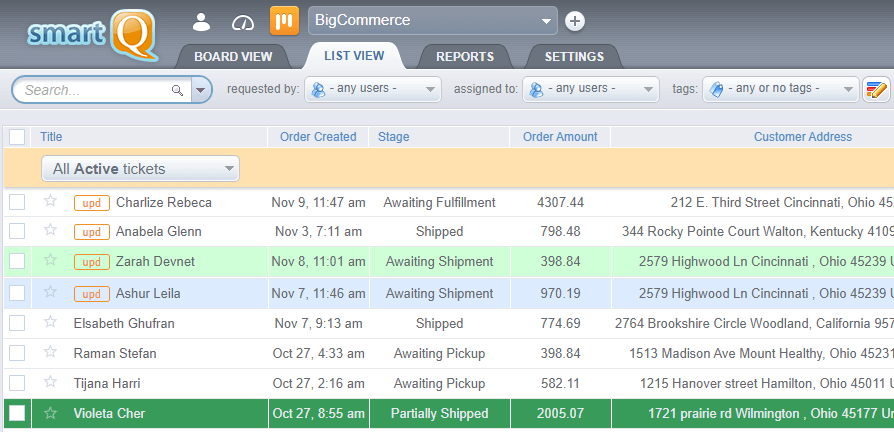Click the Partially Shipped stage cell

440,413
